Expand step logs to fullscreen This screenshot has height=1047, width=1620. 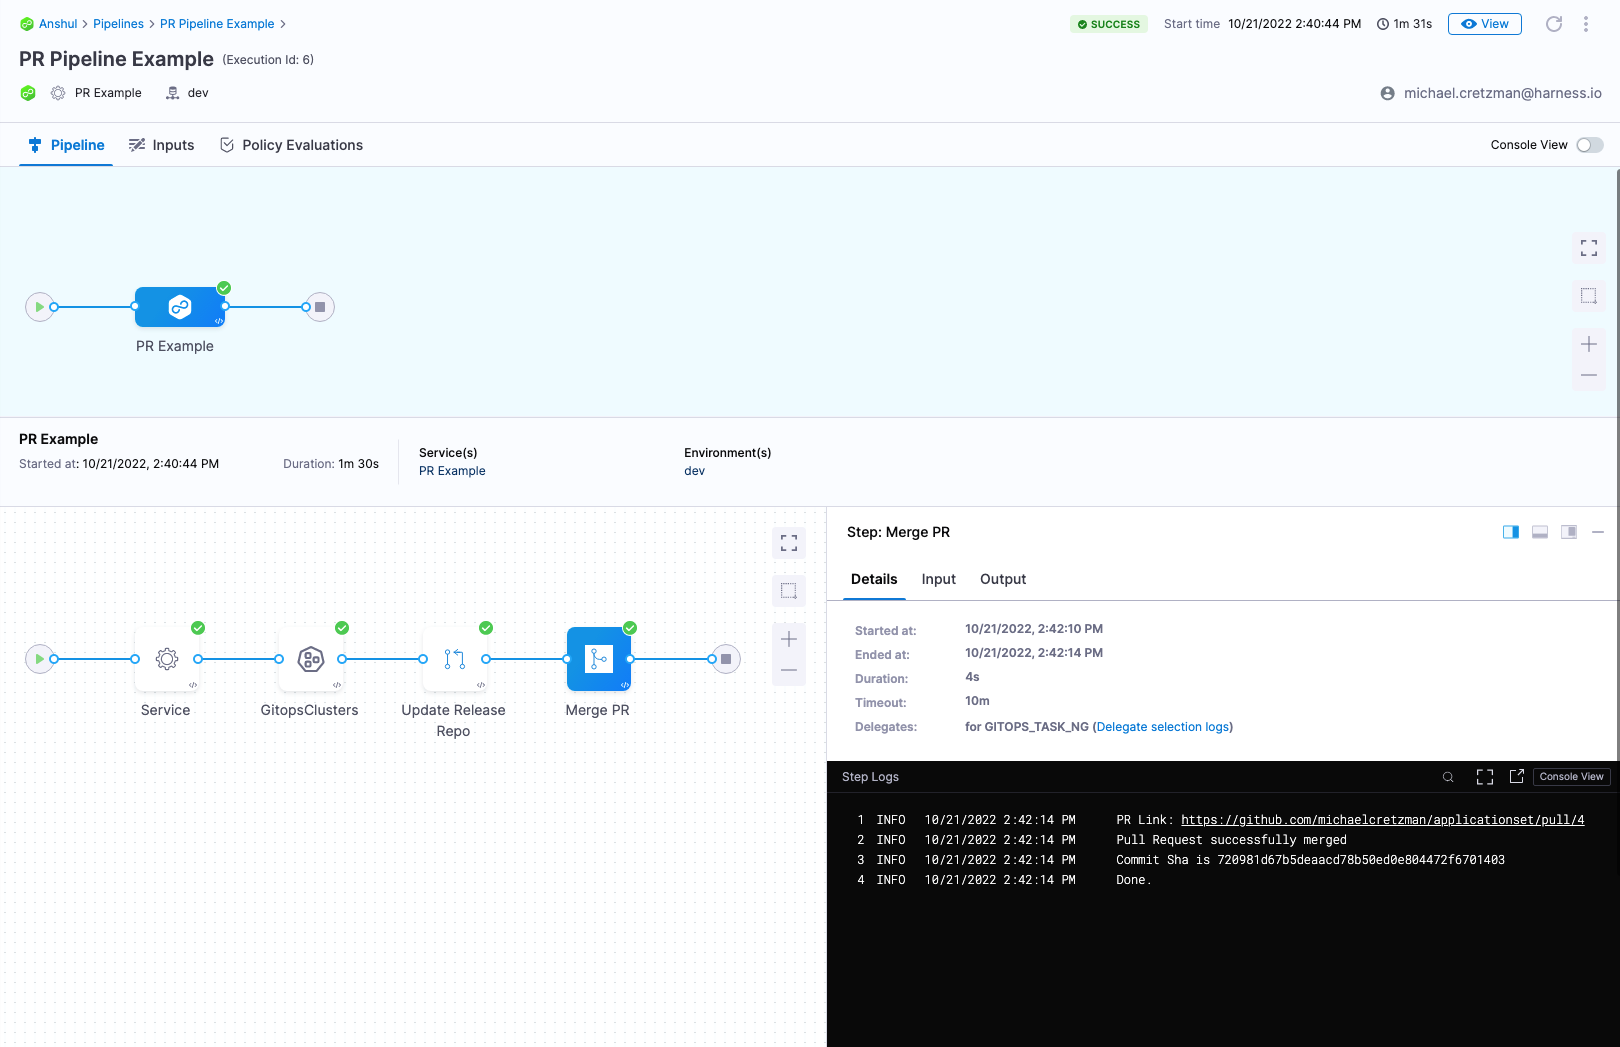point(1485,777)
